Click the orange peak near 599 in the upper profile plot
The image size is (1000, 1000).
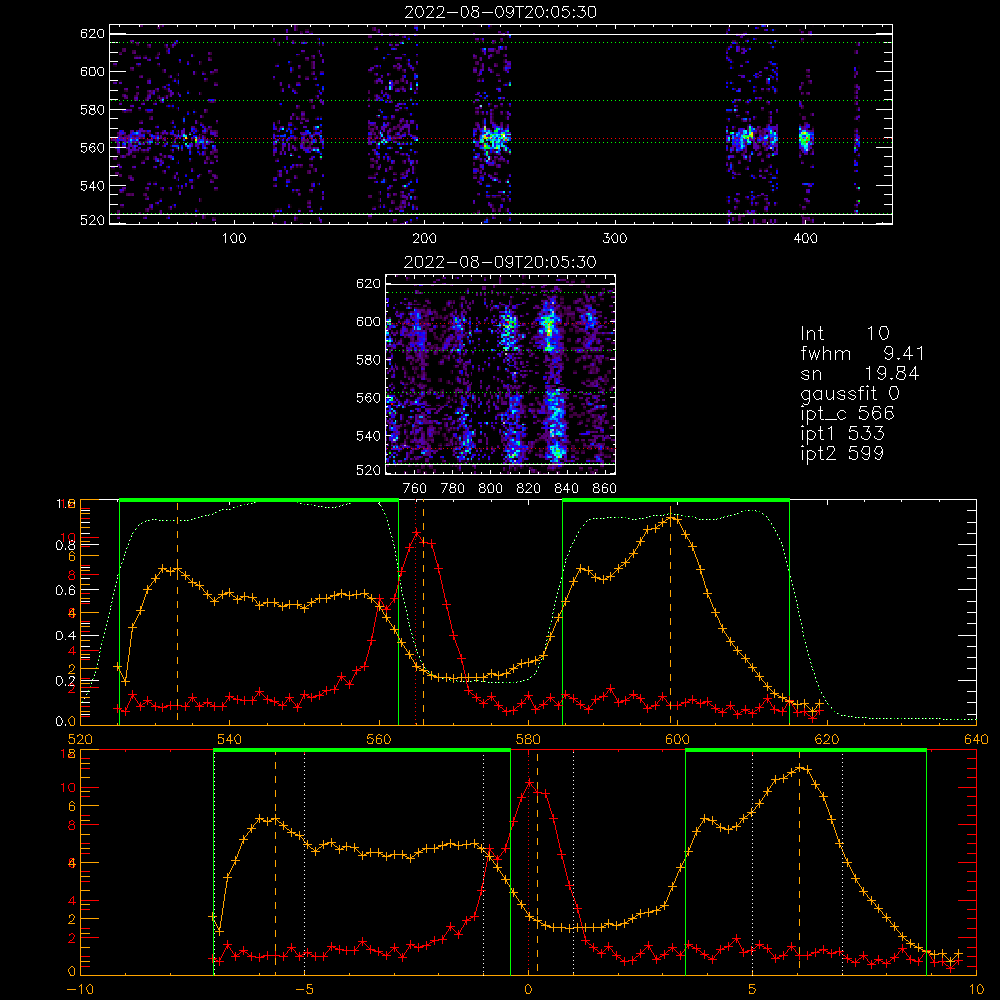[670, 518]
